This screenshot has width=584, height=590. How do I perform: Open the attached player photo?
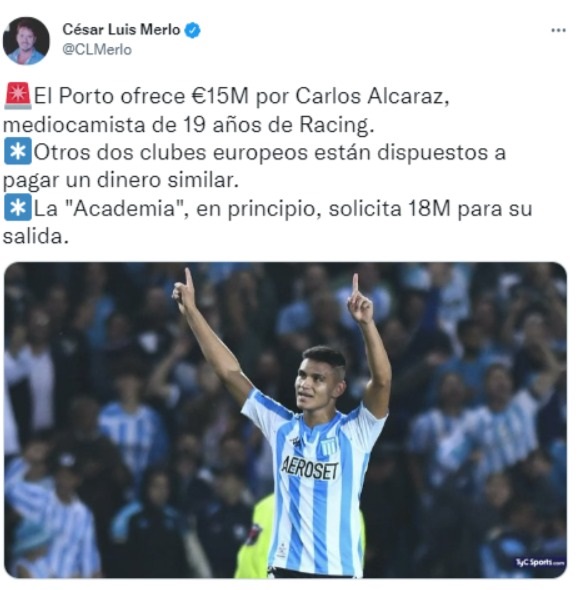(285, 420)
